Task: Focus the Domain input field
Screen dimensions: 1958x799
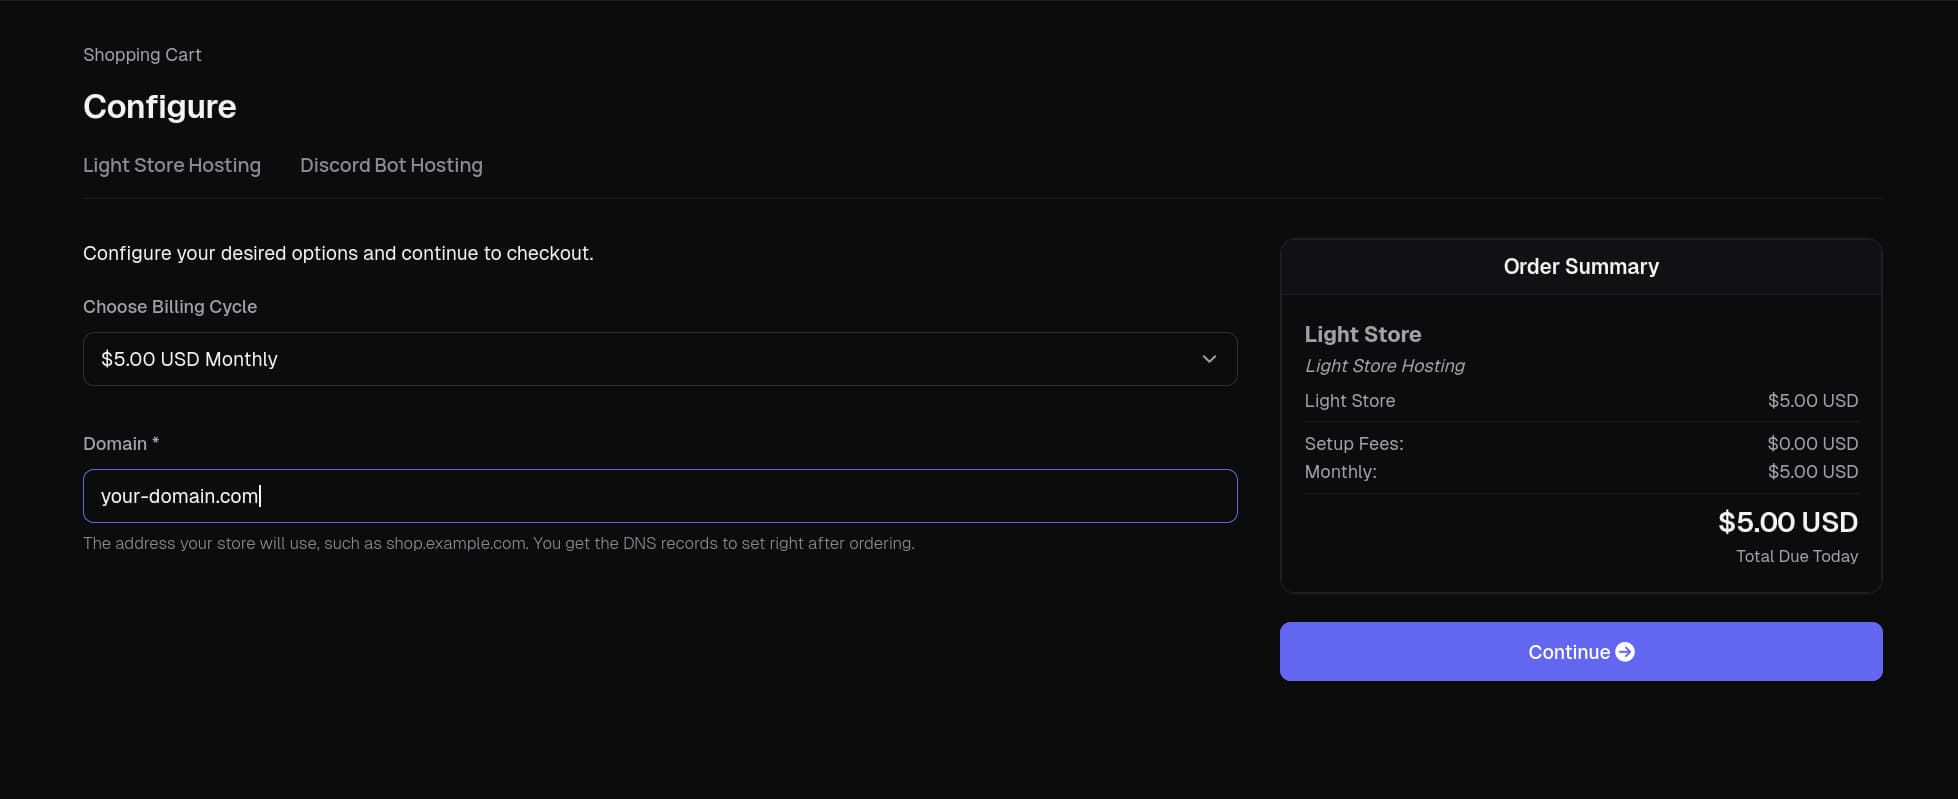Action: click(660, 496)
